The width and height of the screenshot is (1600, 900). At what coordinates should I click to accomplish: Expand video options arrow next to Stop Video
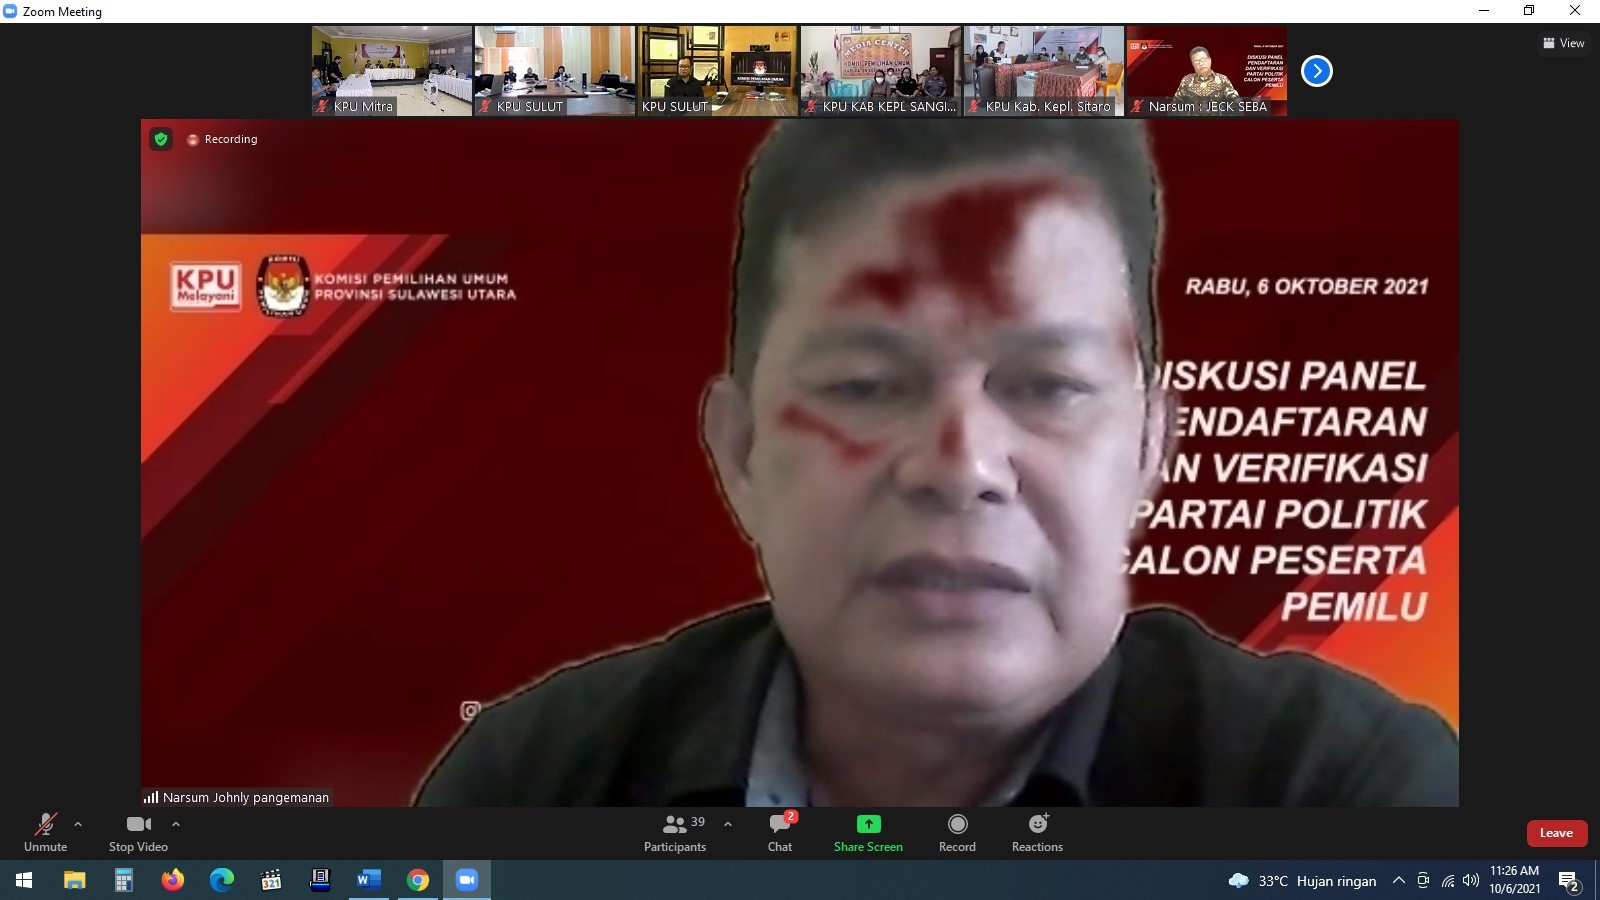pyautogui.click(x=176, y=824)
